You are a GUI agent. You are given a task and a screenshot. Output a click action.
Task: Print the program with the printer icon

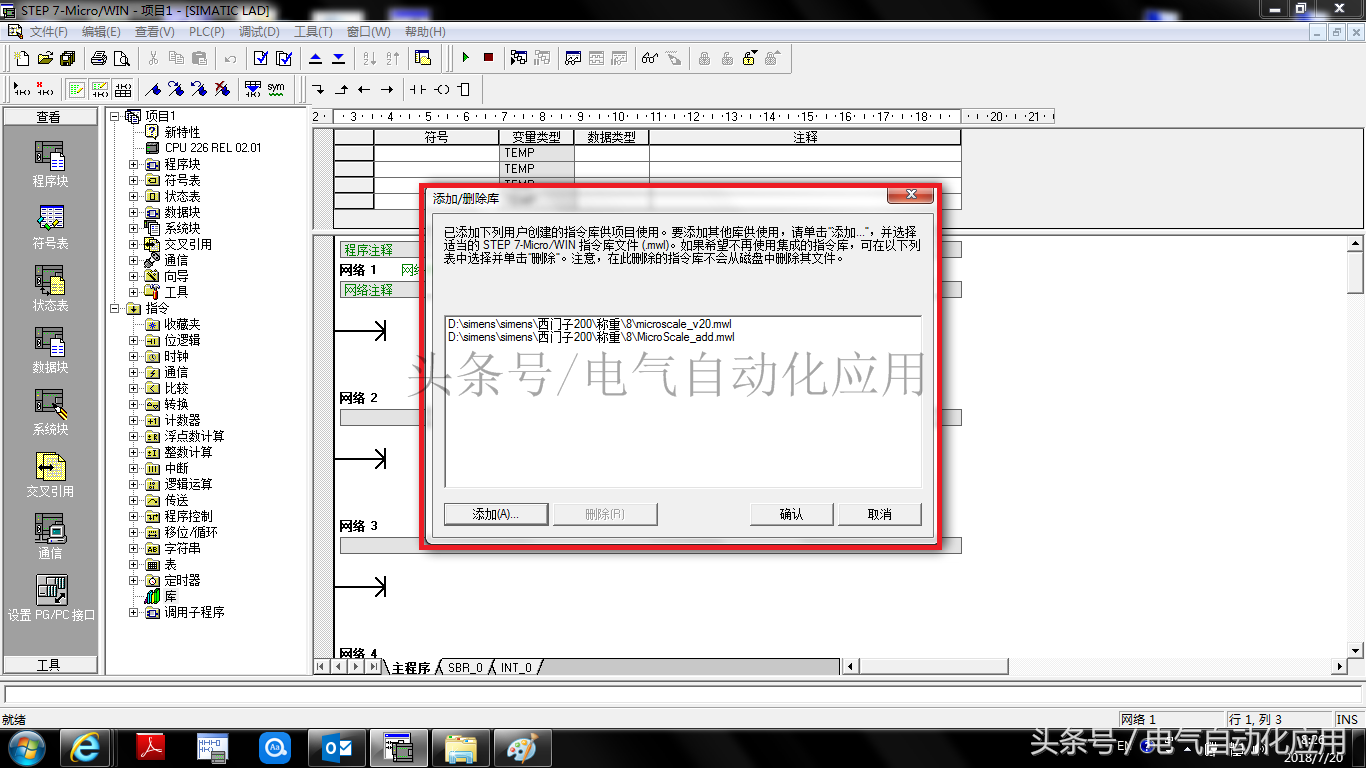[99, 58]
